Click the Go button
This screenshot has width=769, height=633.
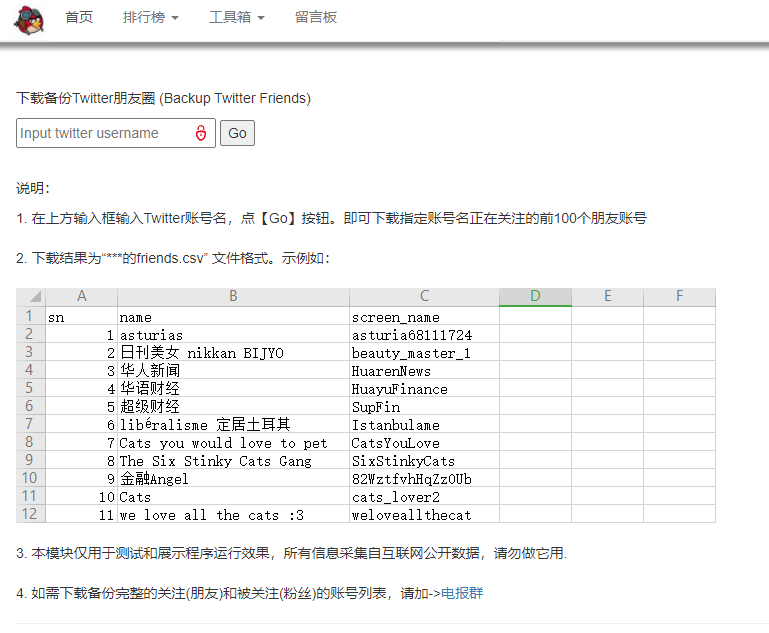click(x=237, y=133)
